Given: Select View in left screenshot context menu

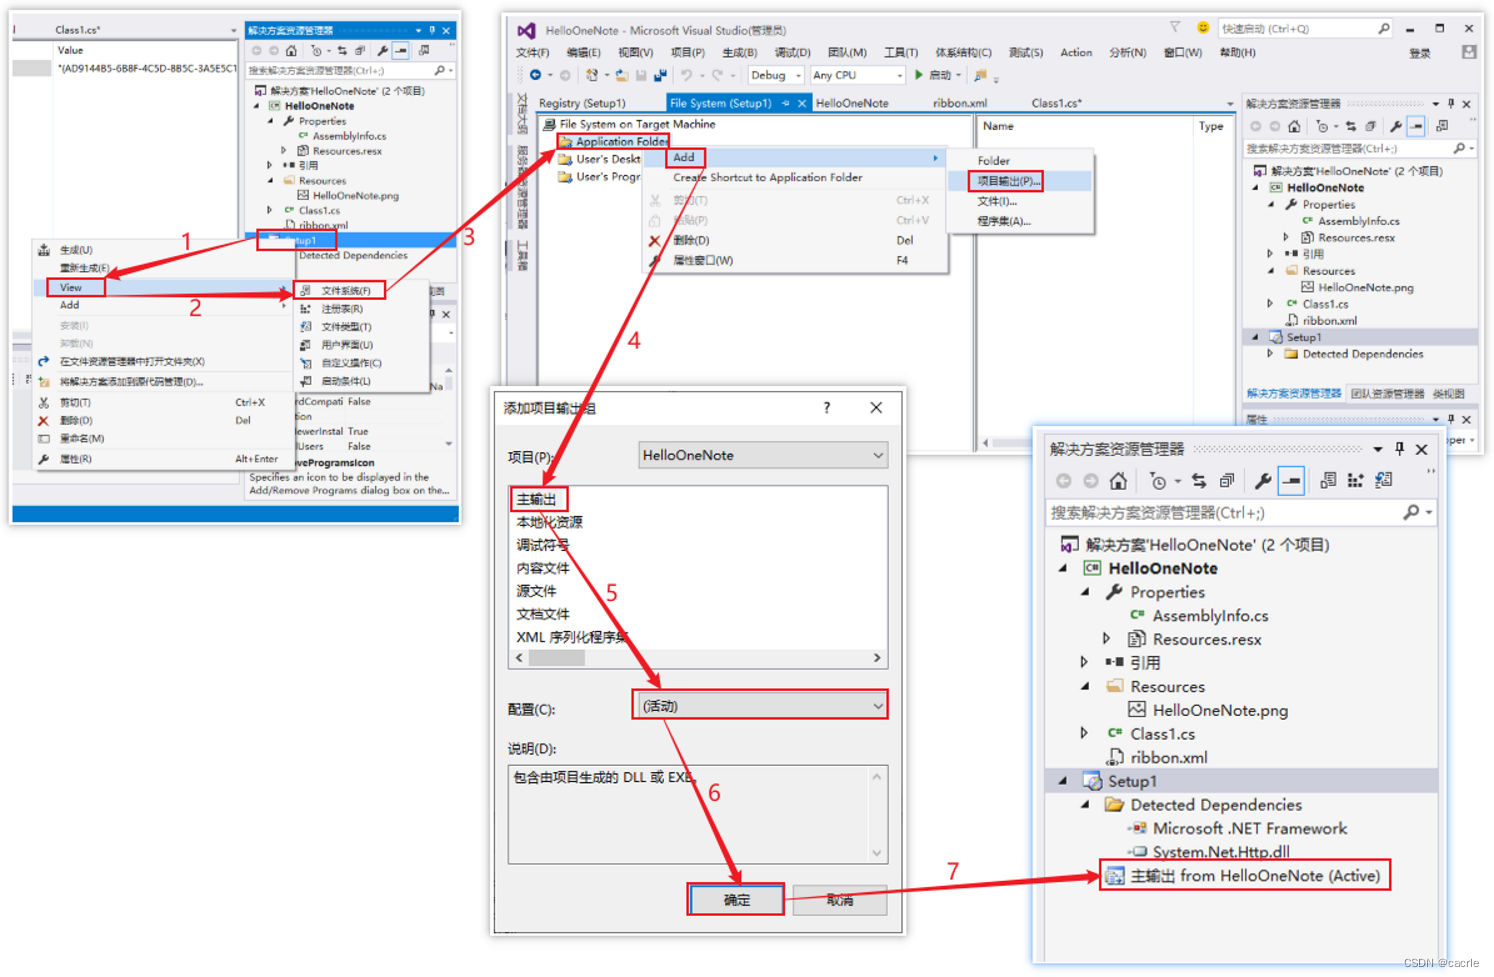Looking at the screenshot, I should 70,288.
